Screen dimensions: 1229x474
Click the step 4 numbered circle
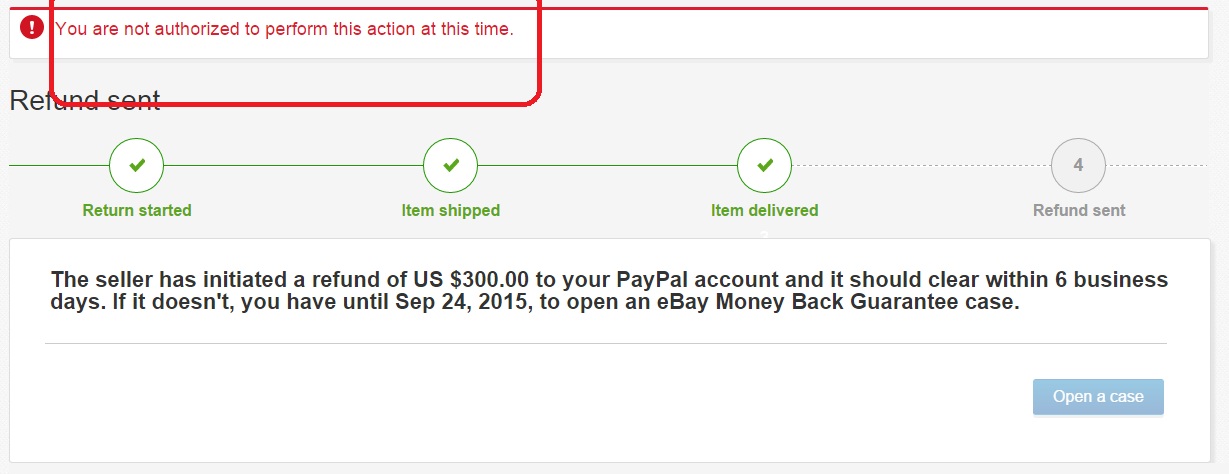click(1078, 165)
